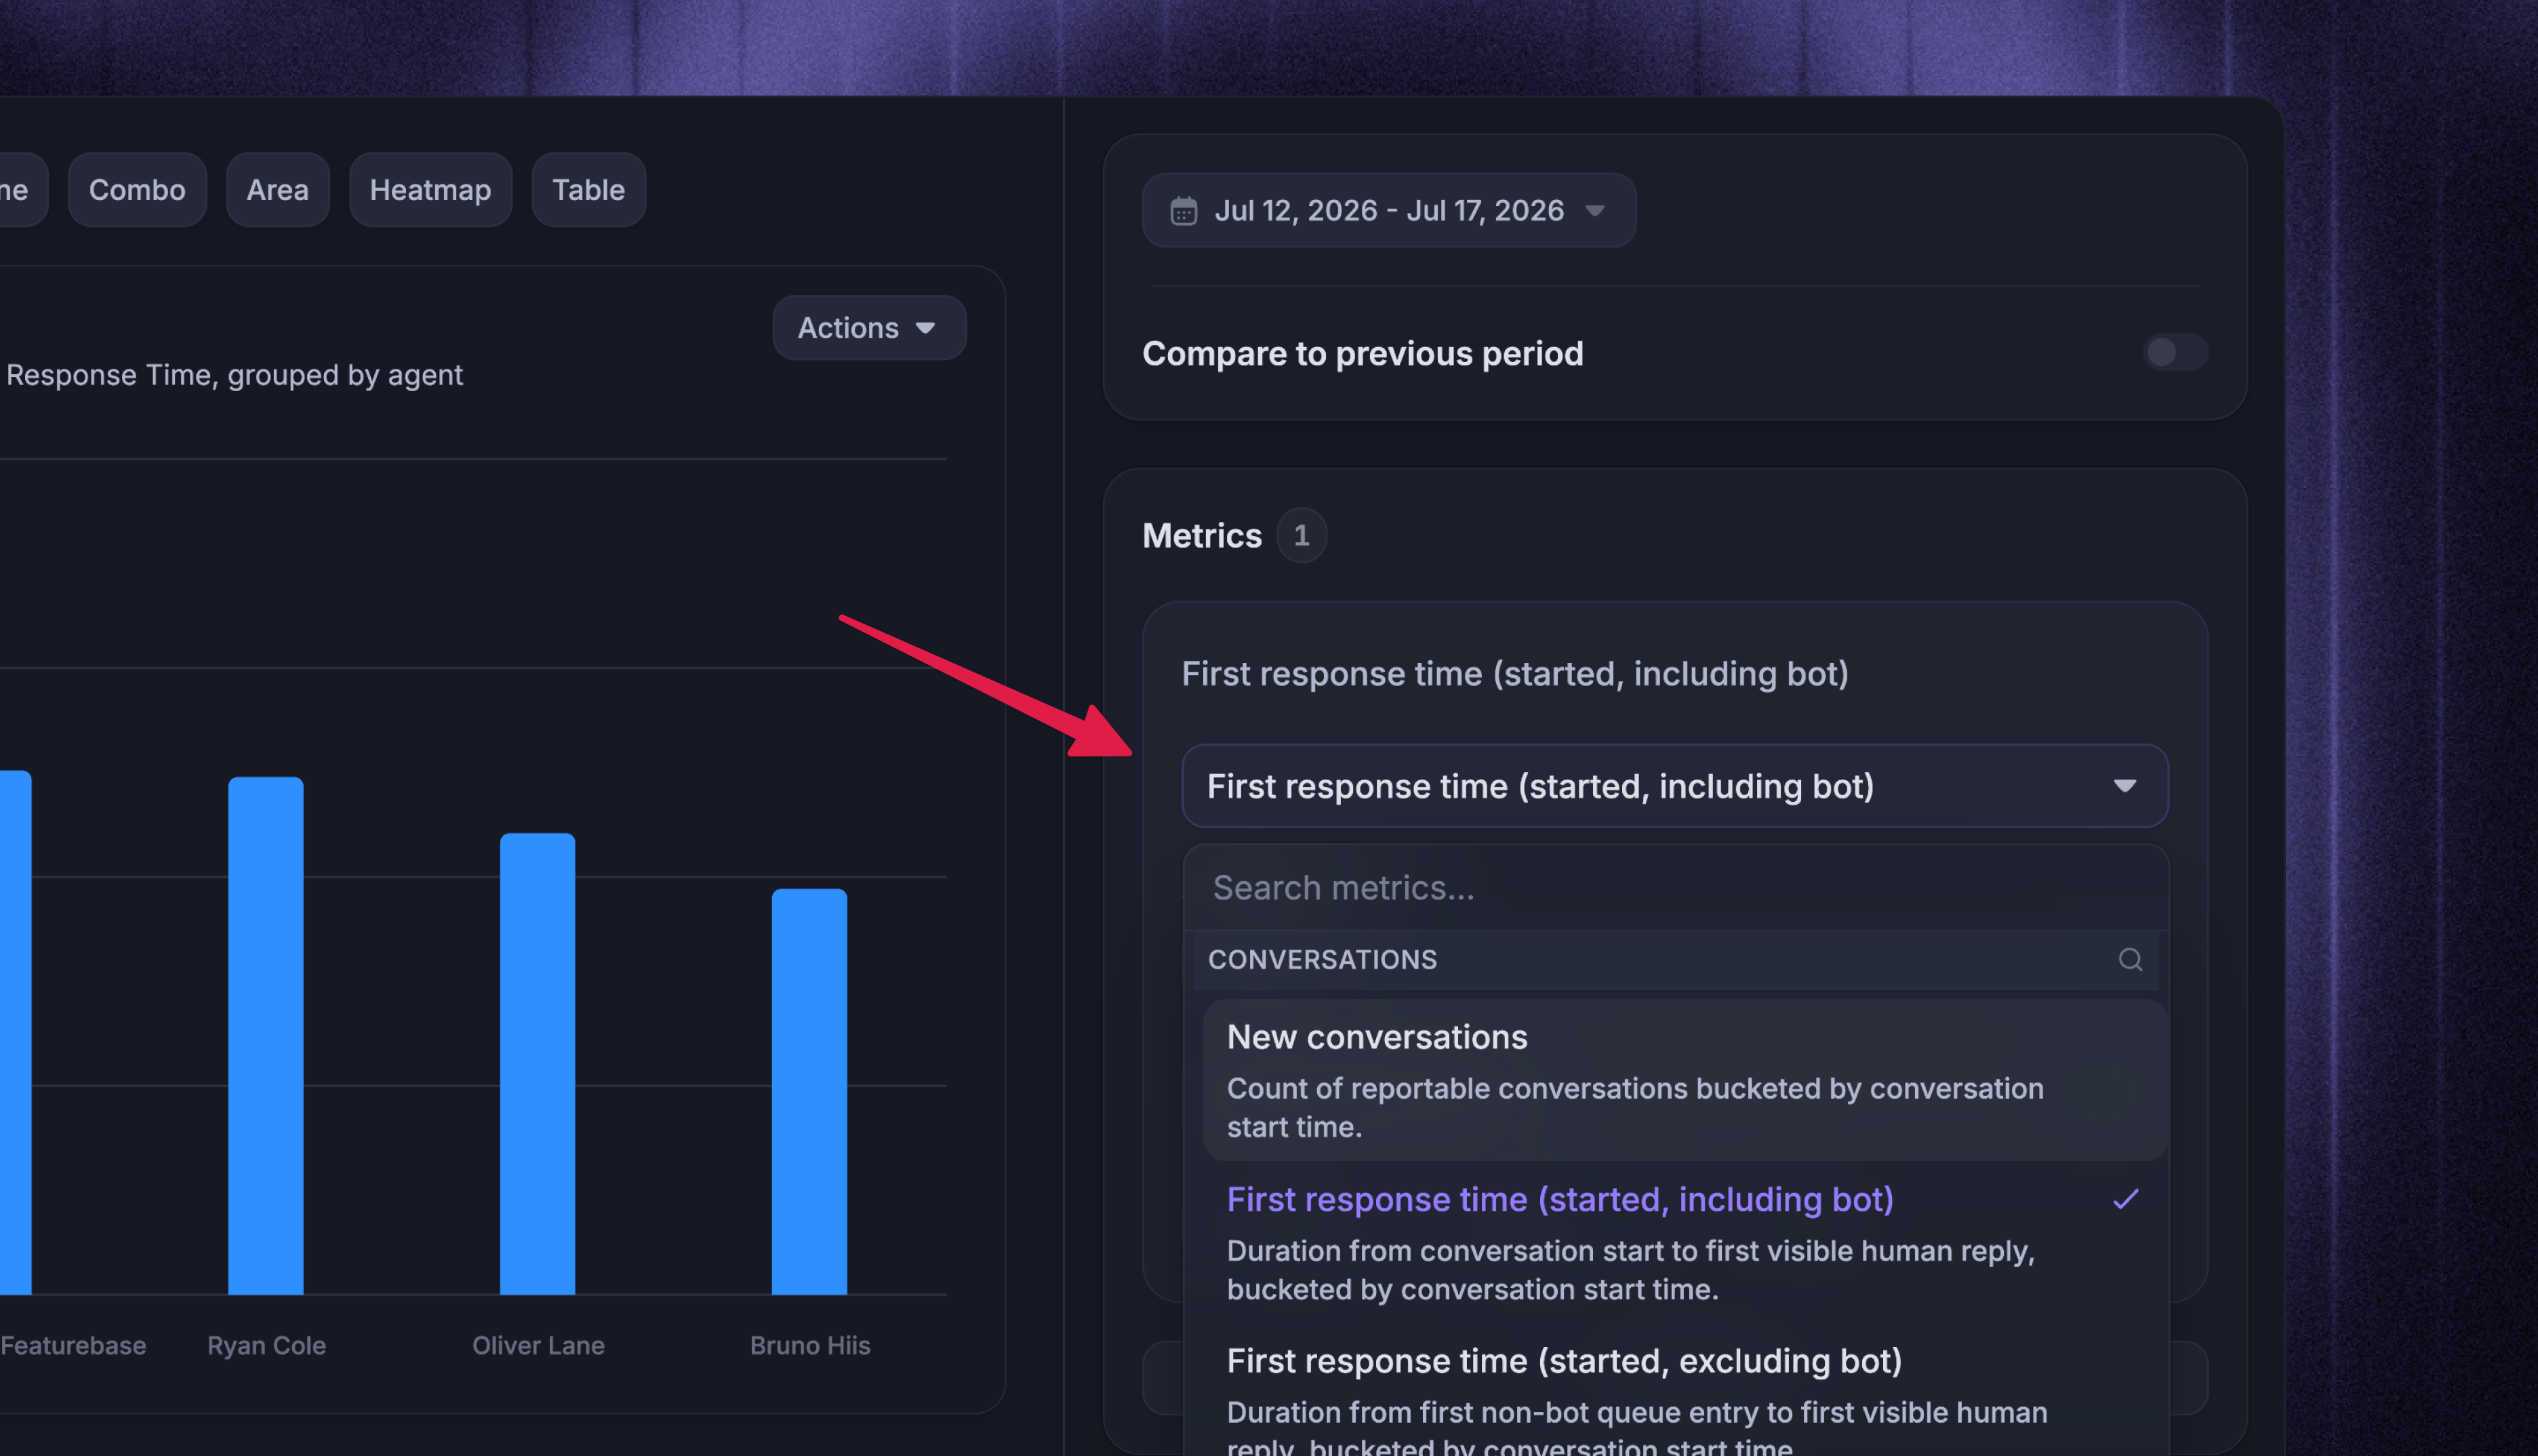Select the New conversations metric option

coord(1685,1081)
